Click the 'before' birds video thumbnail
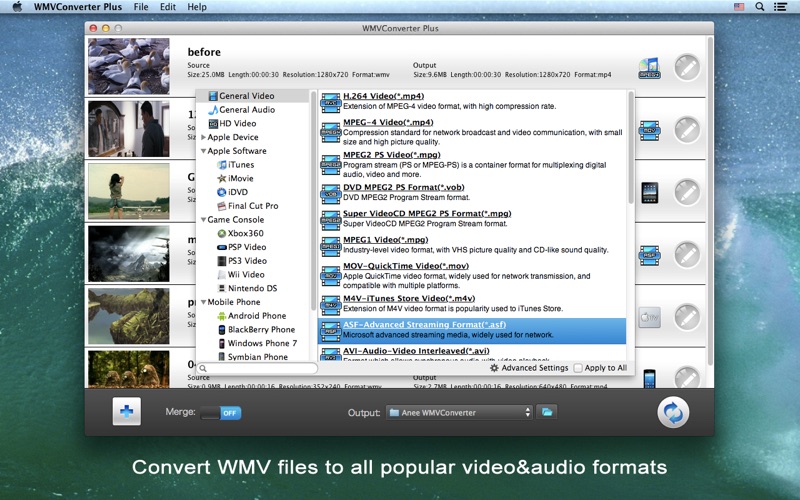Screen dimensions: 800x500 [129, 66]
